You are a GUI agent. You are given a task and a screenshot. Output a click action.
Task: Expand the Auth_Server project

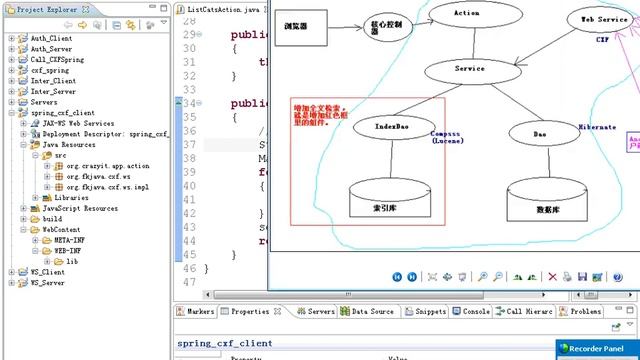point(12,49)
